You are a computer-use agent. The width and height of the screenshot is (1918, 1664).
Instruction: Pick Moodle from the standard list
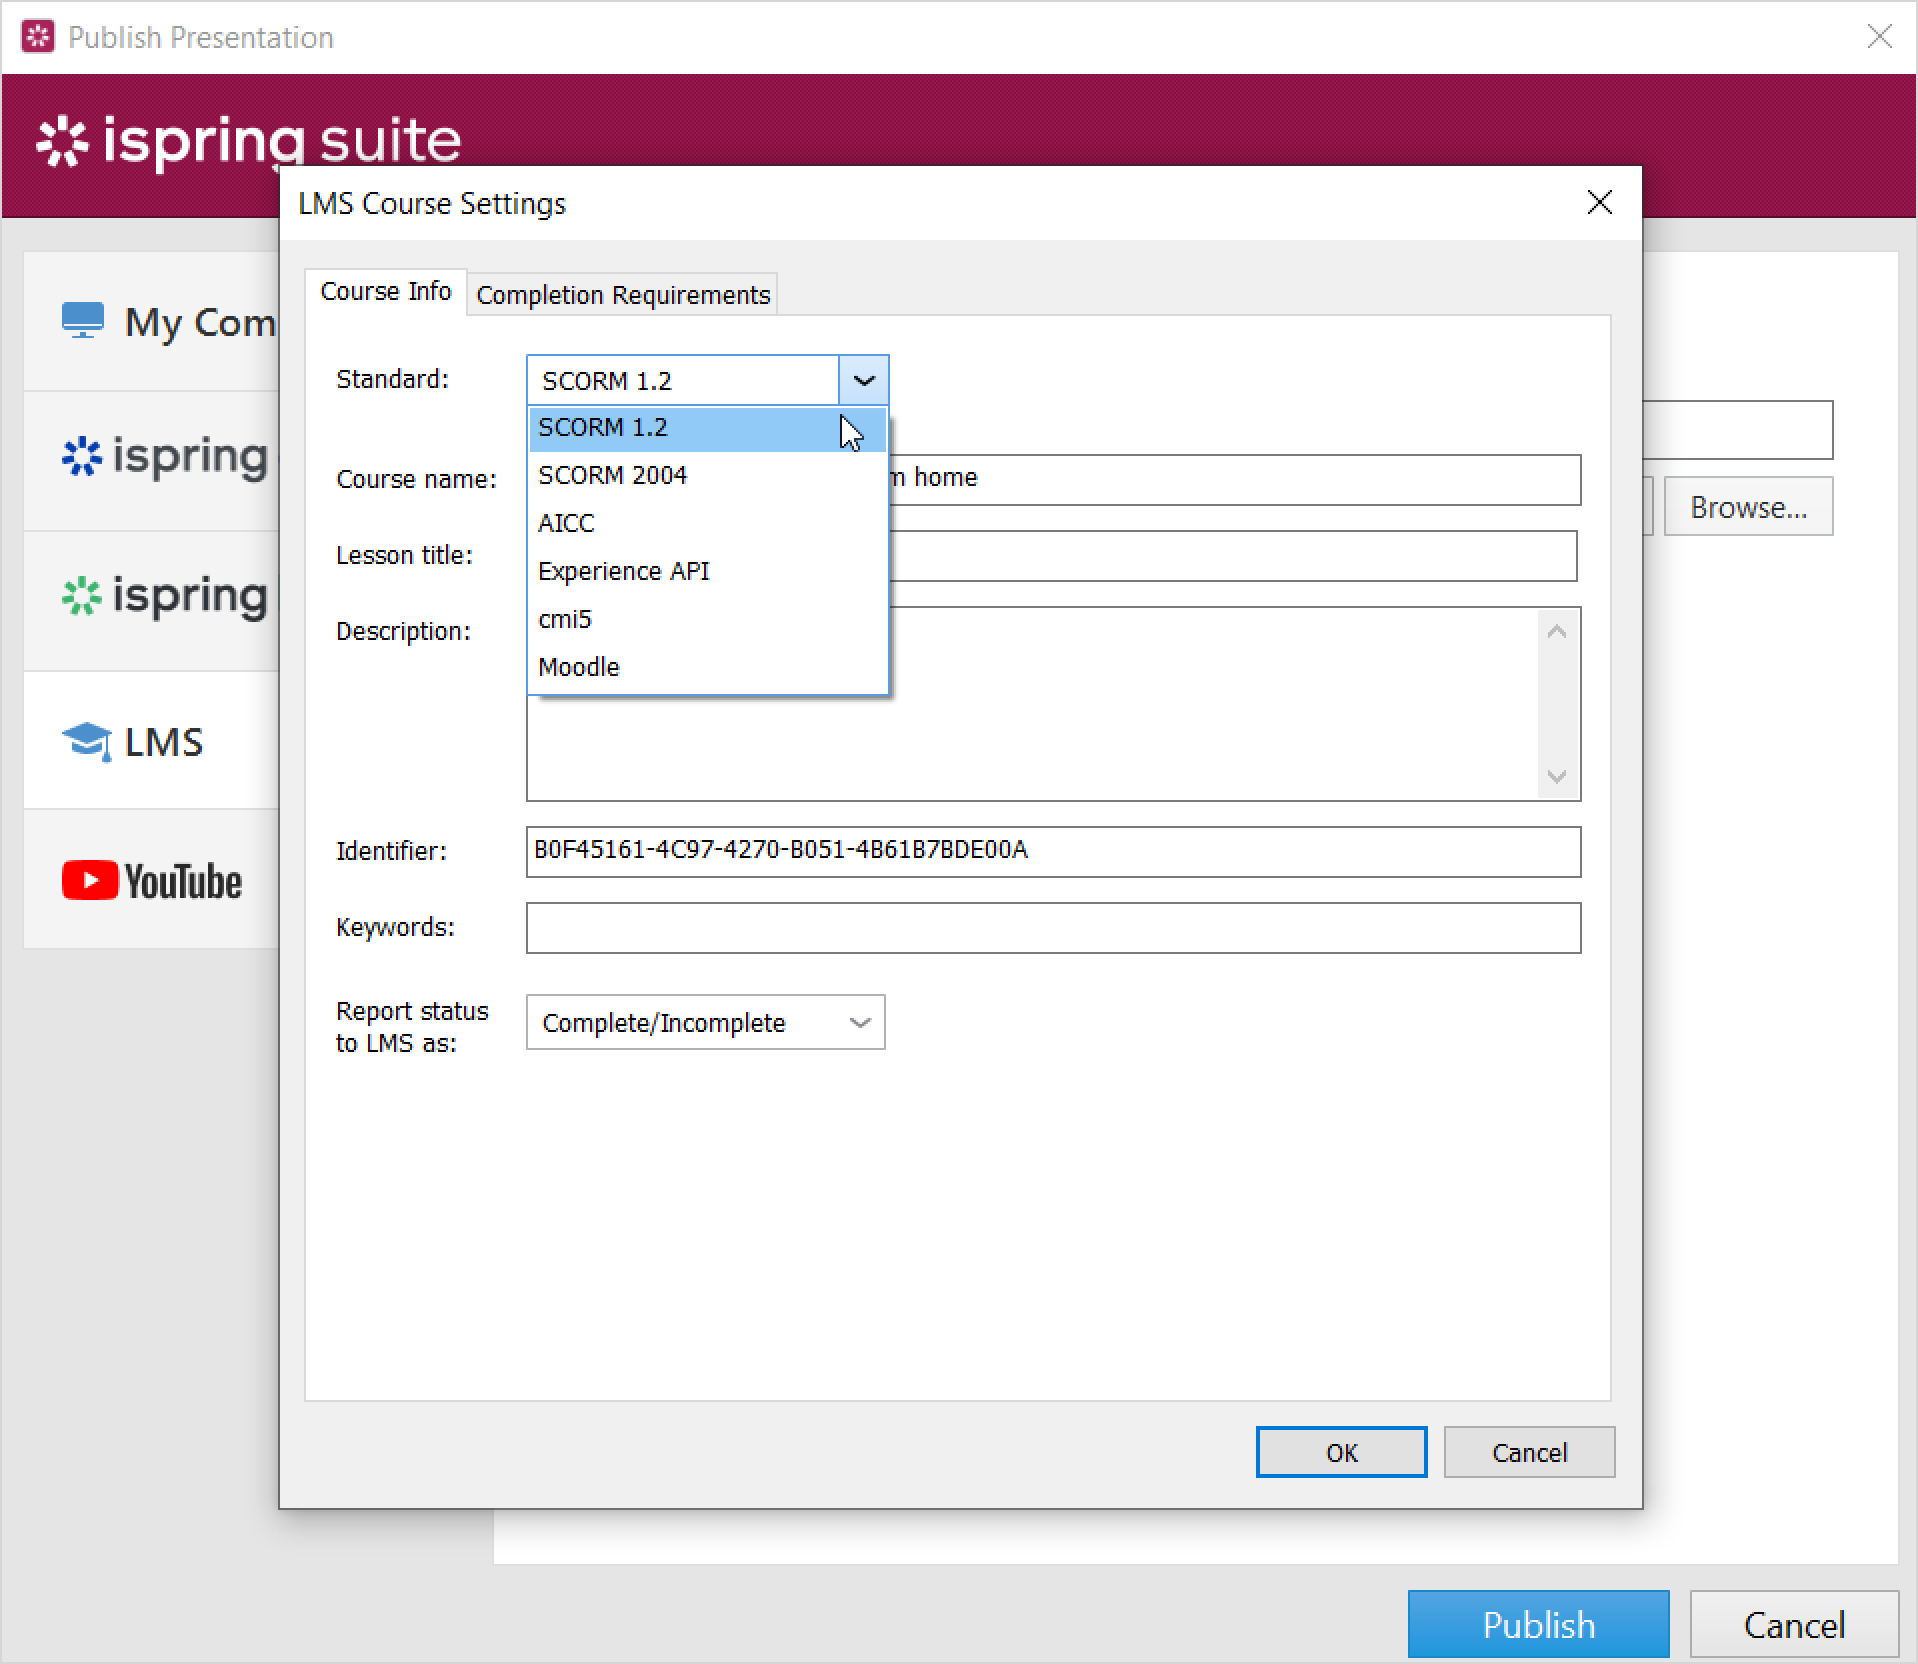[x=578, y=667]
